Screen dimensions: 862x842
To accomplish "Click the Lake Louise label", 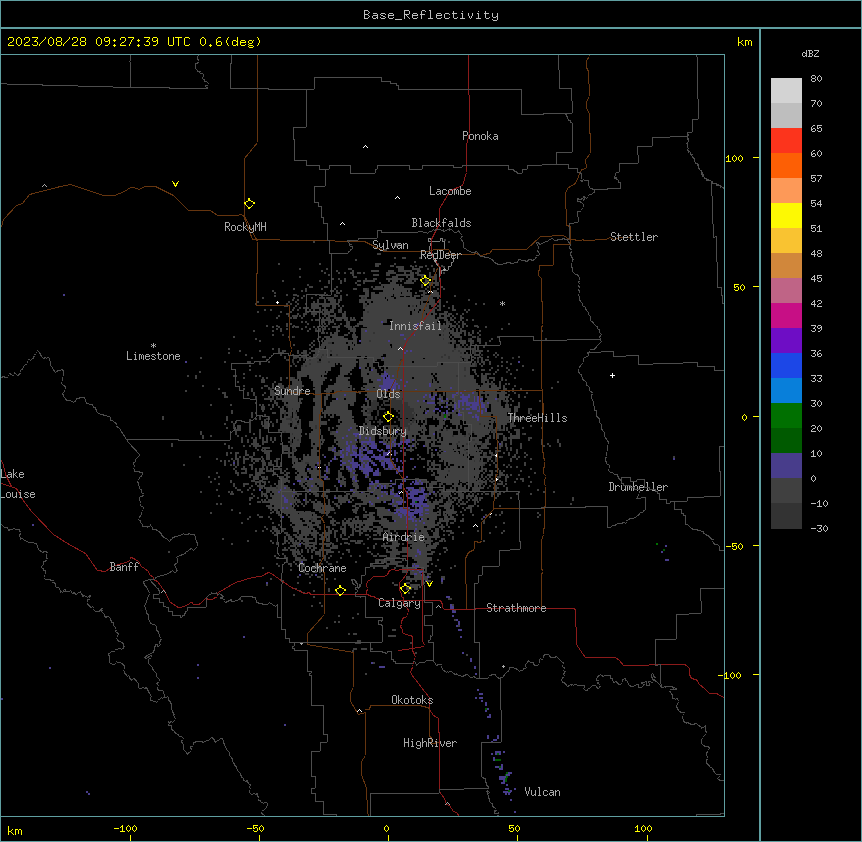I will tap(18, 484).
